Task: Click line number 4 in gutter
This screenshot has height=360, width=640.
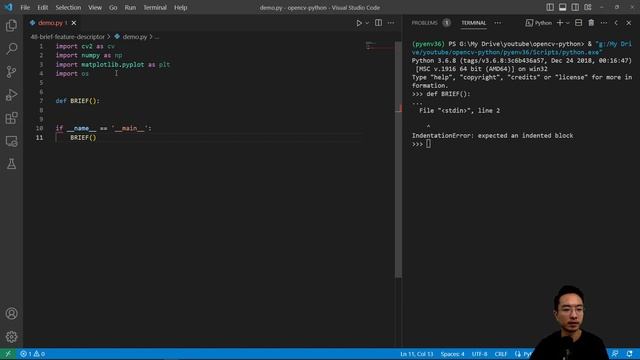Action: pyautogui.click(x=41, y=73)
